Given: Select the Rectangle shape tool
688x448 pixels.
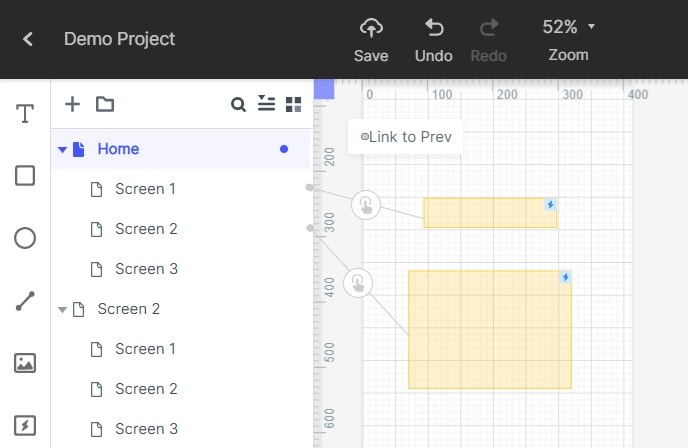Looking at the screenshot, I should click(x=25, y=176).
